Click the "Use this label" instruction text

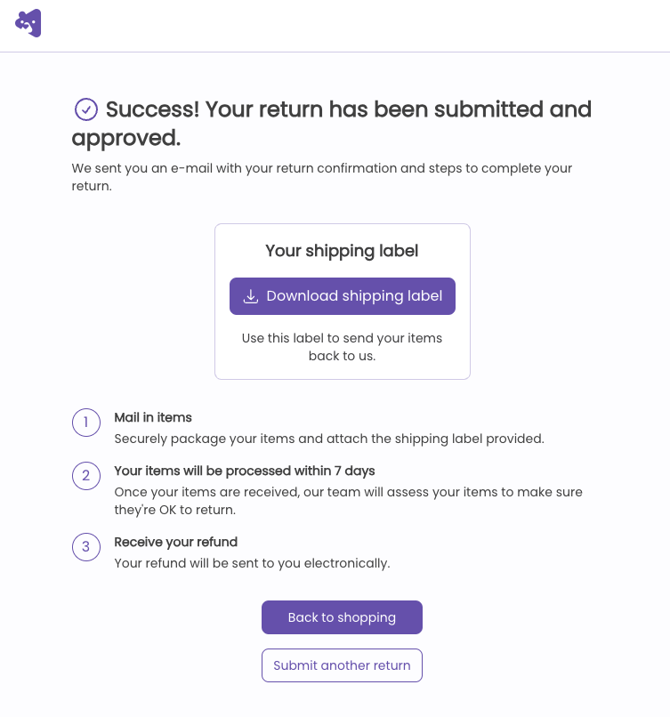point(342,347)
